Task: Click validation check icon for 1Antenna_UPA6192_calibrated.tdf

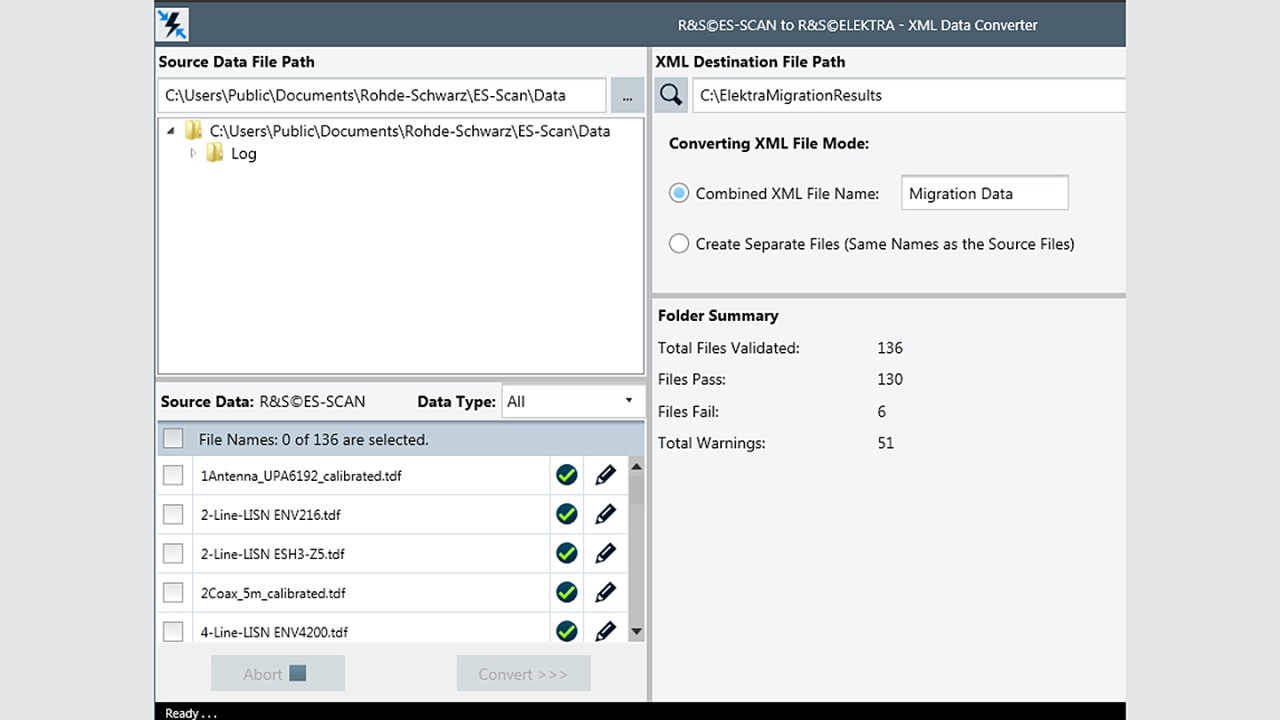Action: click(x=567, y=475)
